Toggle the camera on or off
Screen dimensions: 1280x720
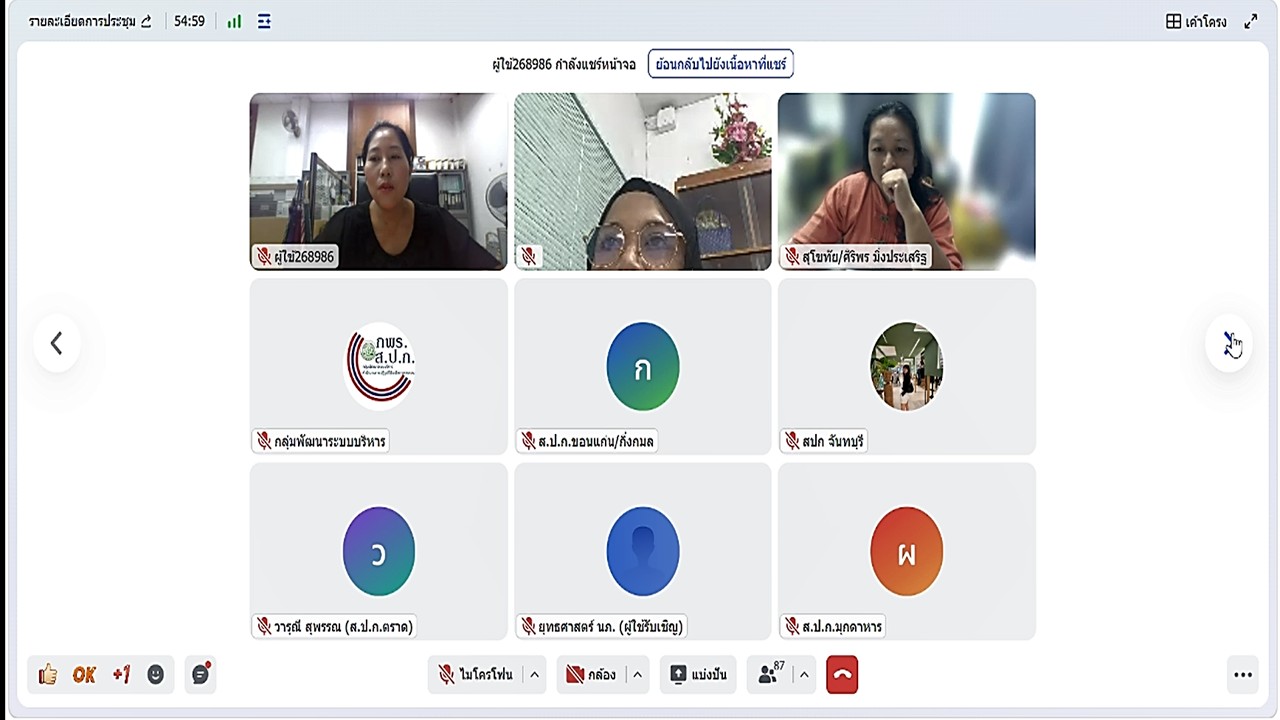[591, 675]
